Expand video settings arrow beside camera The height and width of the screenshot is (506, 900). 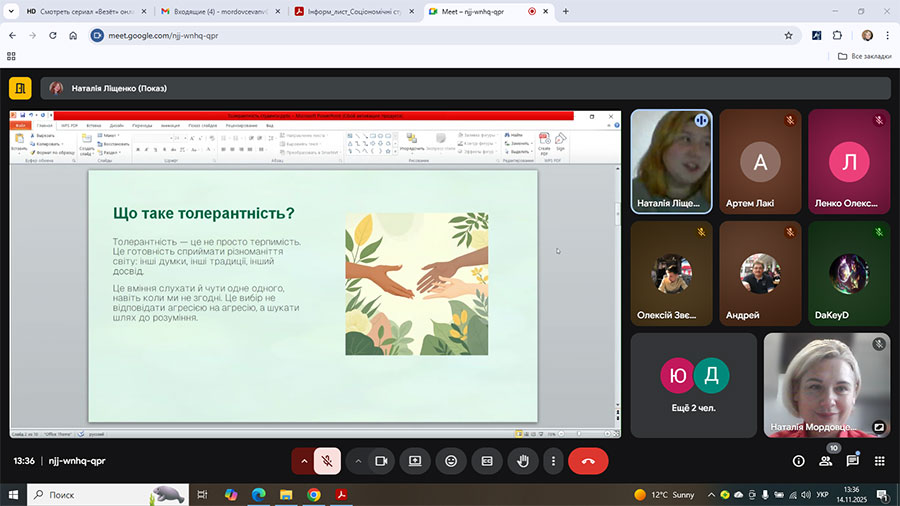[x=358, y=461]
